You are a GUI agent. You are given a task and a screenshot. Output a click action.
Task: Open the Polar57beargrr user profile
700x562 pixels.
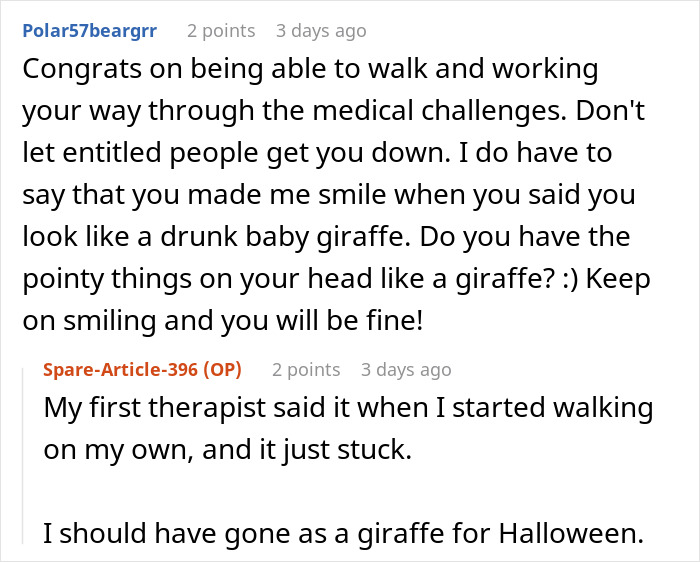(89, 31)
